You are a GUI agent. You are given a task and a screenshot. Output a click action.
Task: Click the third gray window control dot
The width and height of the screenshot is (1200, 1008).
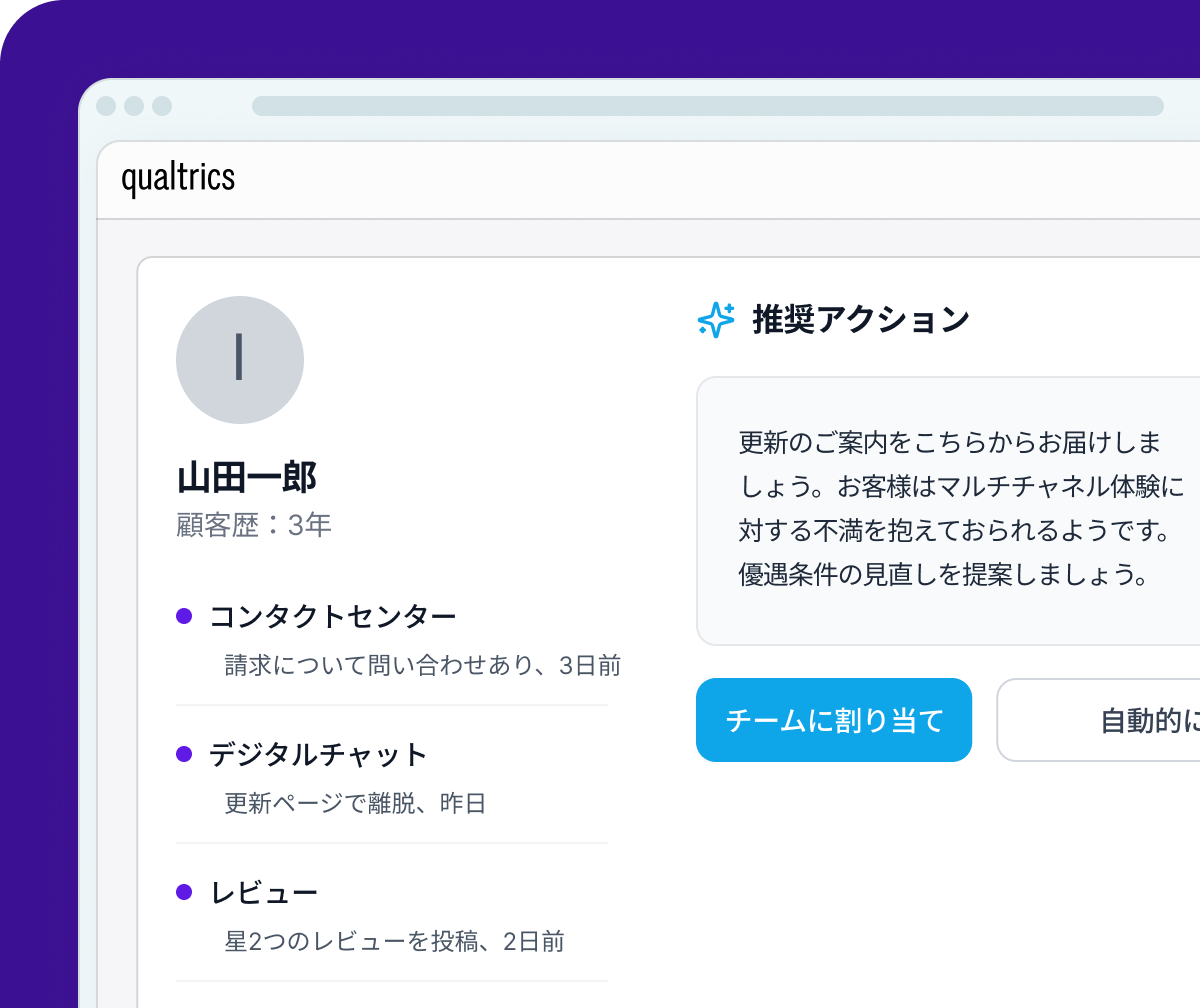click(162, 106)
